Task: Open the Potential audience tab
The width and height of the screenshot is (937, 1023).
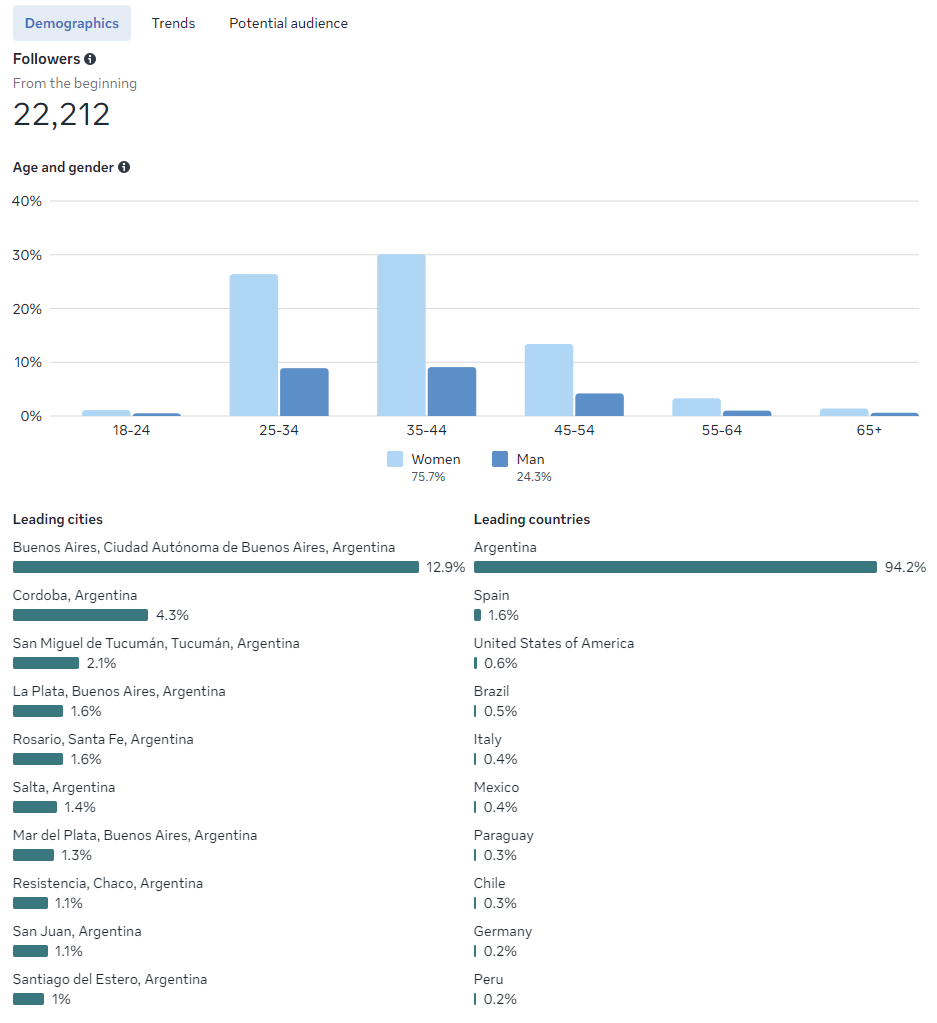Action: pos(288,23)
